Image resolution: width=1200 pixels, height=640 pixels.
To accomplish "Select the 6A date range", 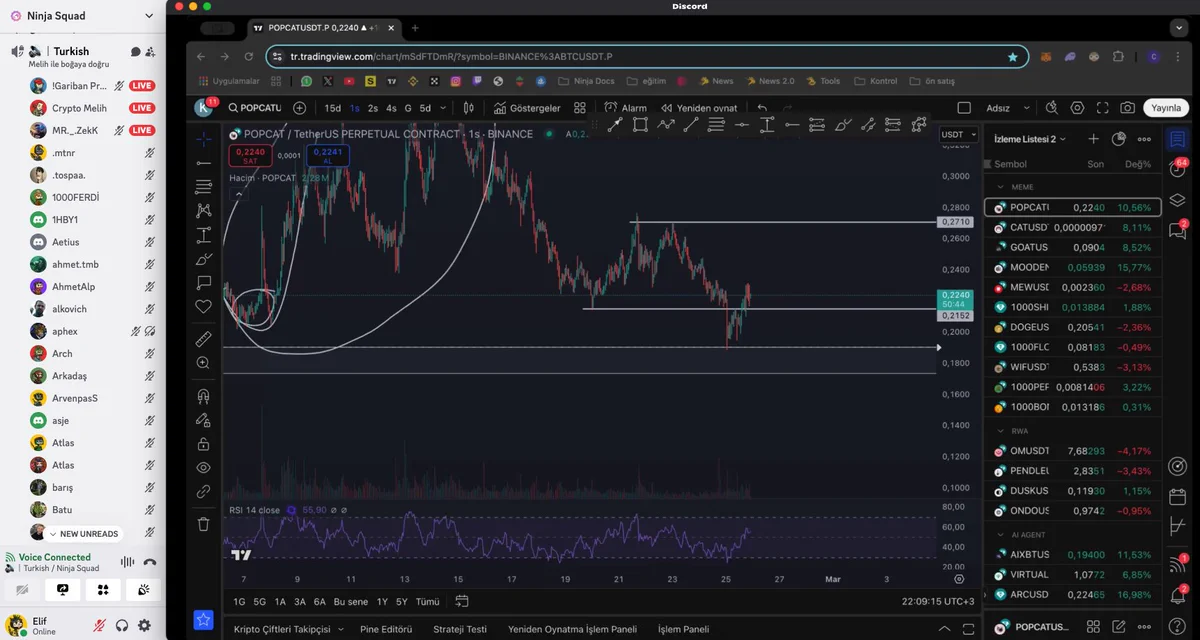I will (320, 602).
